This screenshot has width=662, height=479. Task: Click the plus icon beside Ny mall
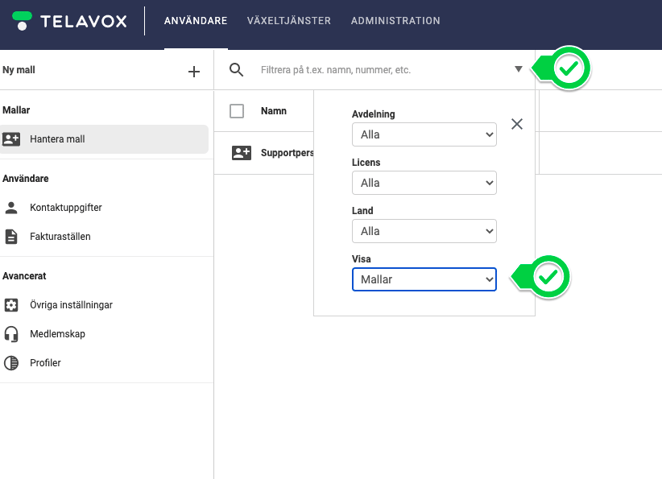coord(194,71)
